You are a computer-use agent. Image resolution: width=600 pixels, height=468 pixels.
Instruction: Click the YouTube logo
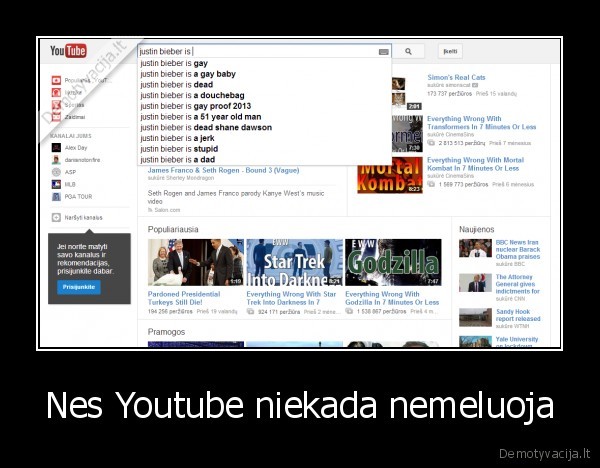(68, 51)
